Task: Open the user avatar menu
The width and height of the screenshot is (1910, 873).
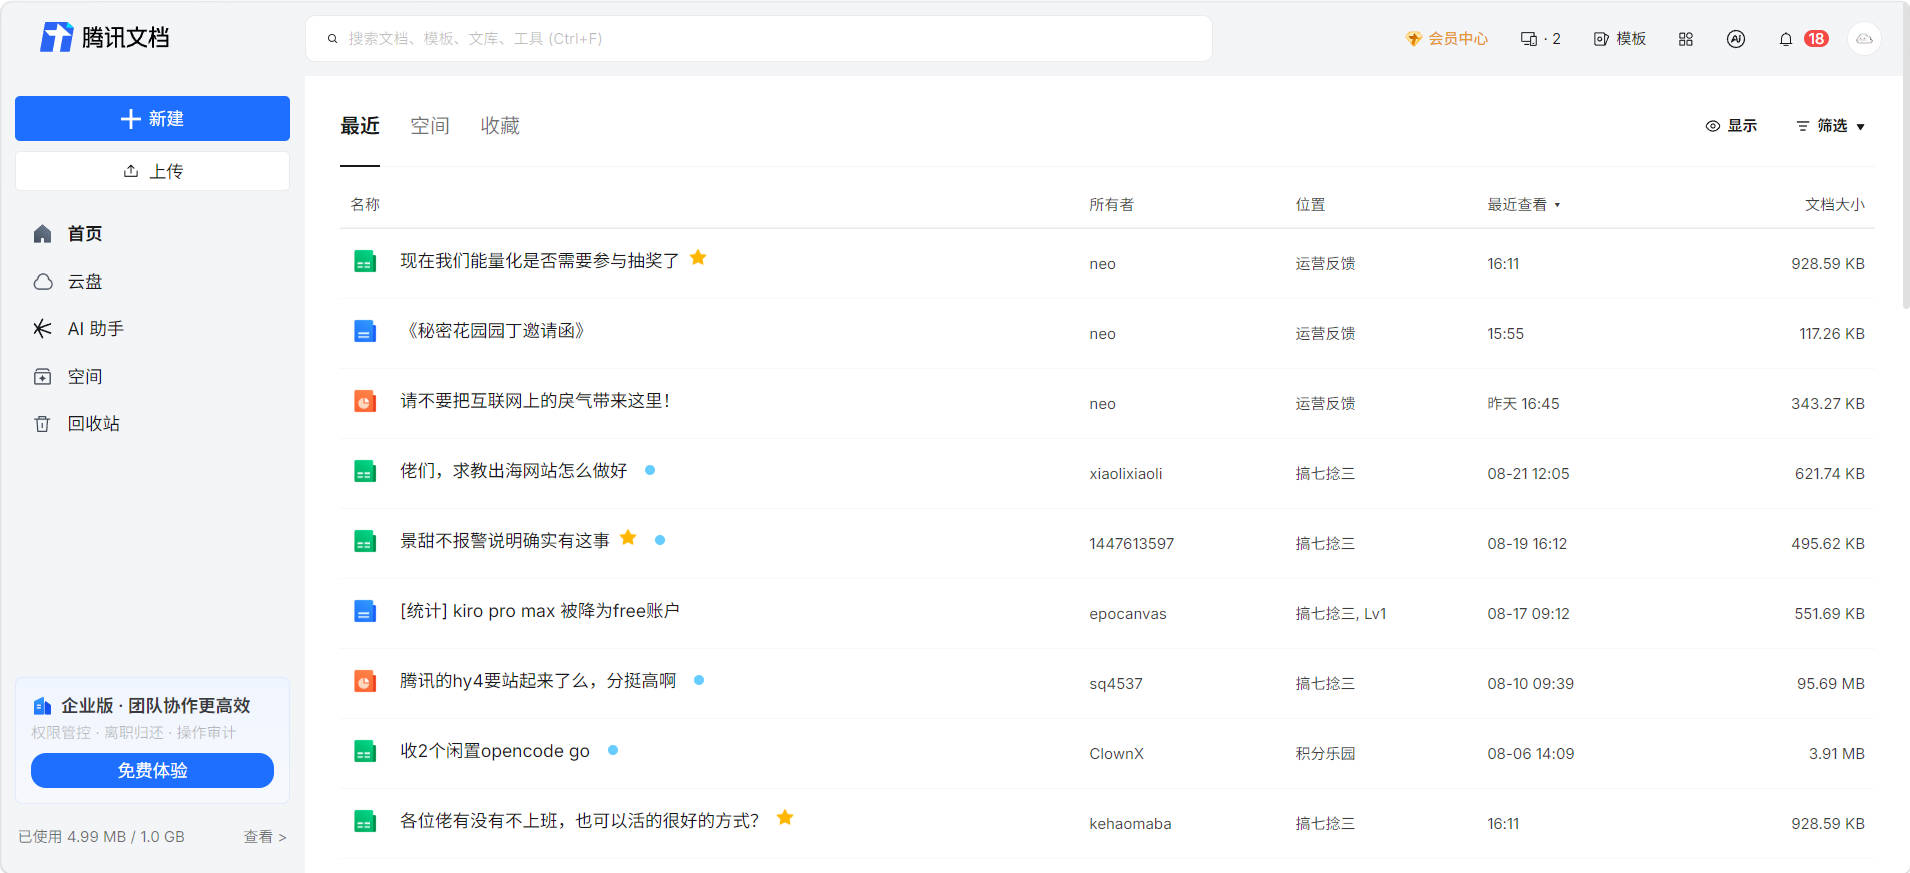Action: (x=1864, y=39)
